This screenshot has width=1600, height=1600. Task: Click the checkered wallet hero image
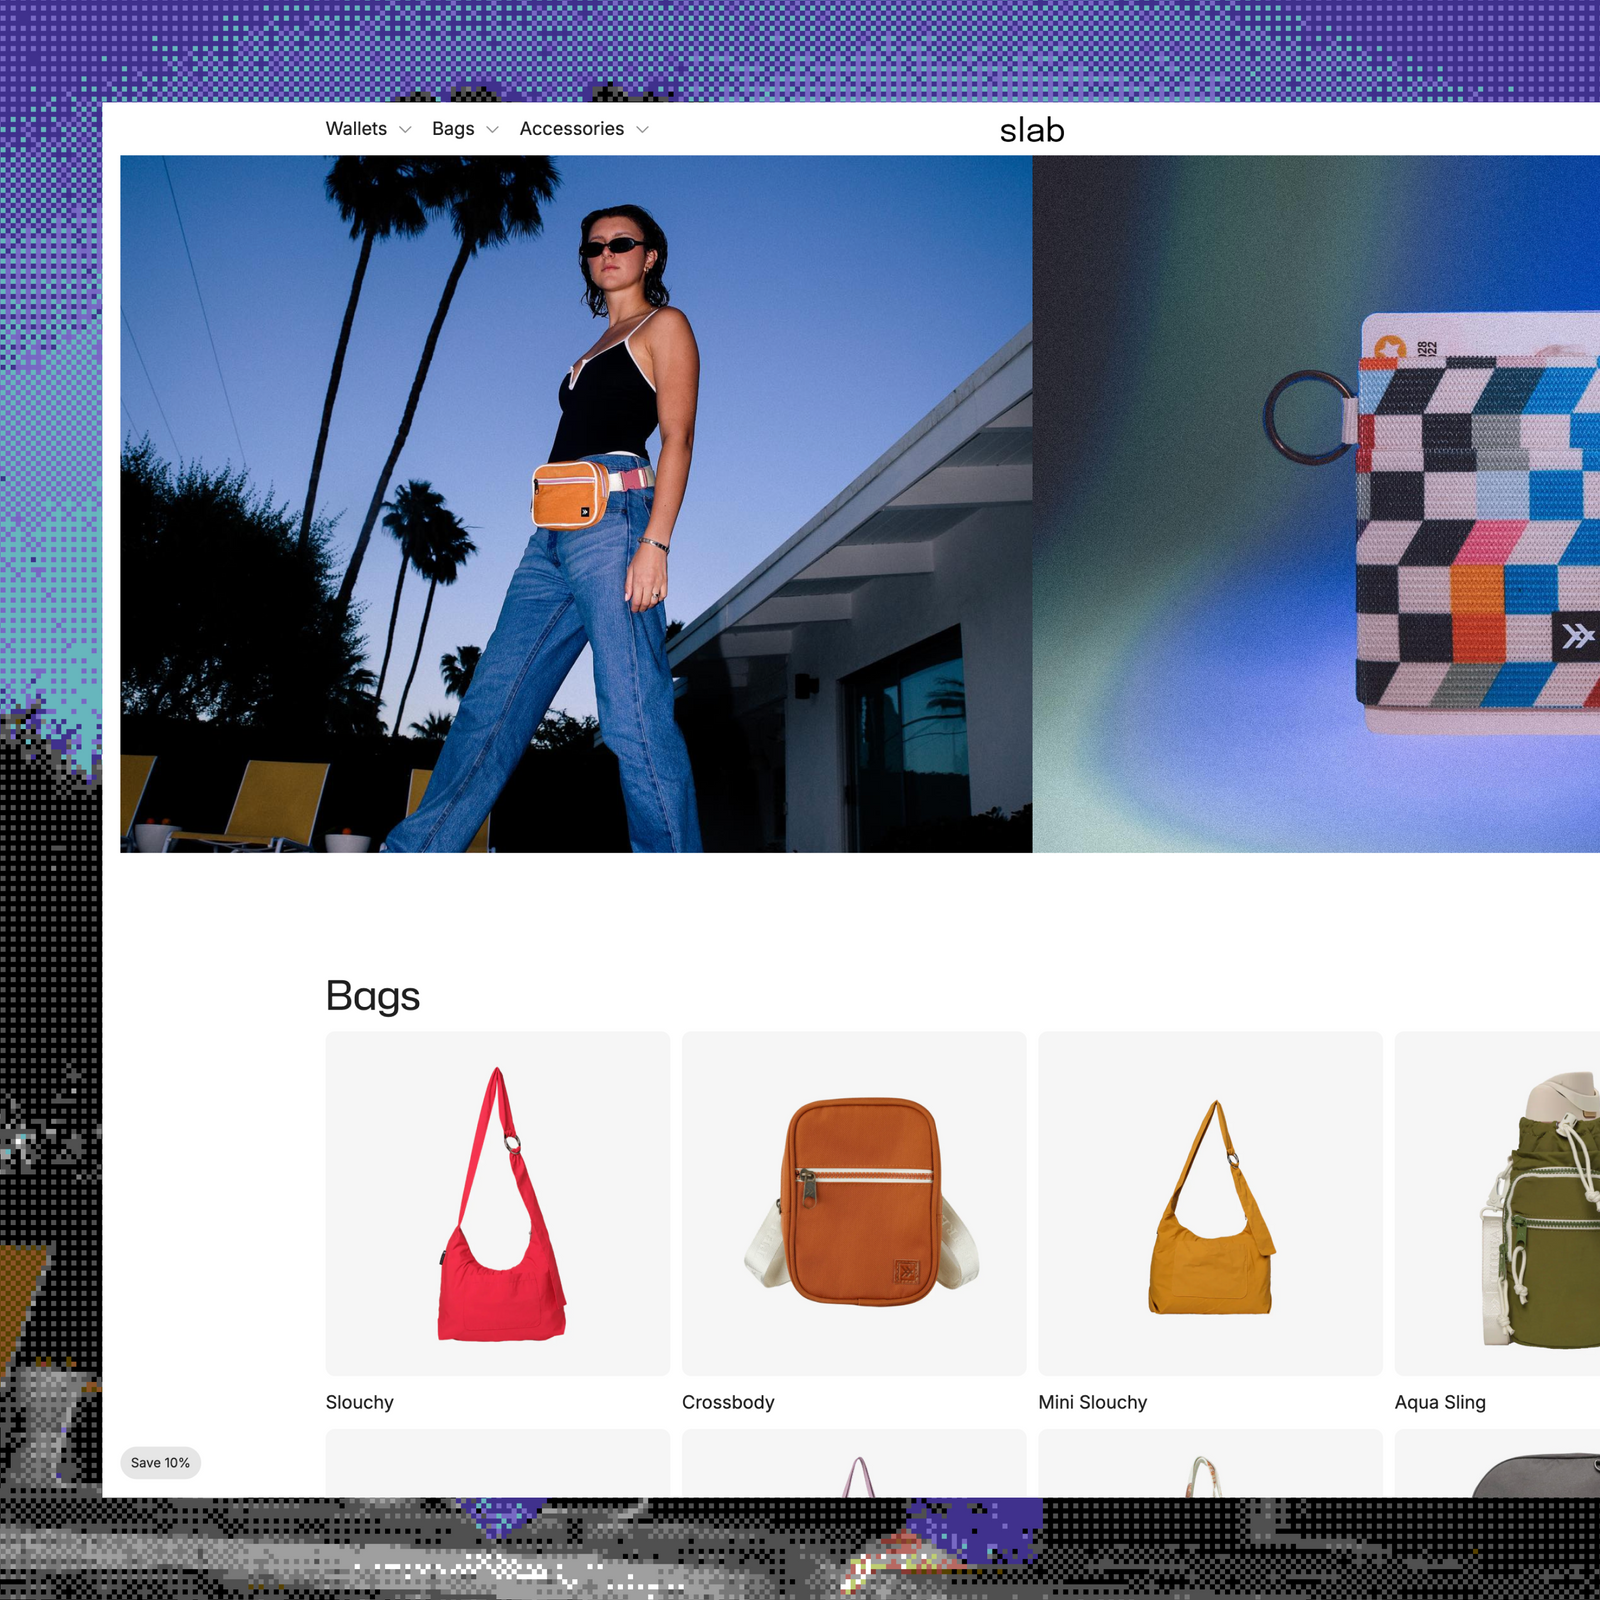[x=1316, y=504]
